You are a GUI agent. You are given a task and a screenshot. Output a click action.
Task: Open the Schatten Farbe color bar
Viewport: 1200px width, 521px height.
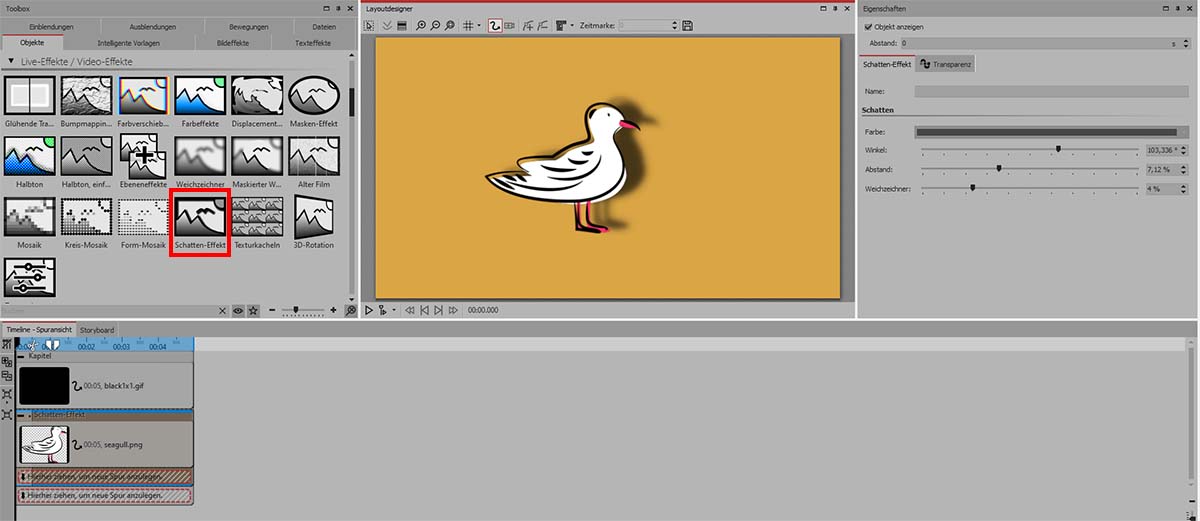(1052, 131)
